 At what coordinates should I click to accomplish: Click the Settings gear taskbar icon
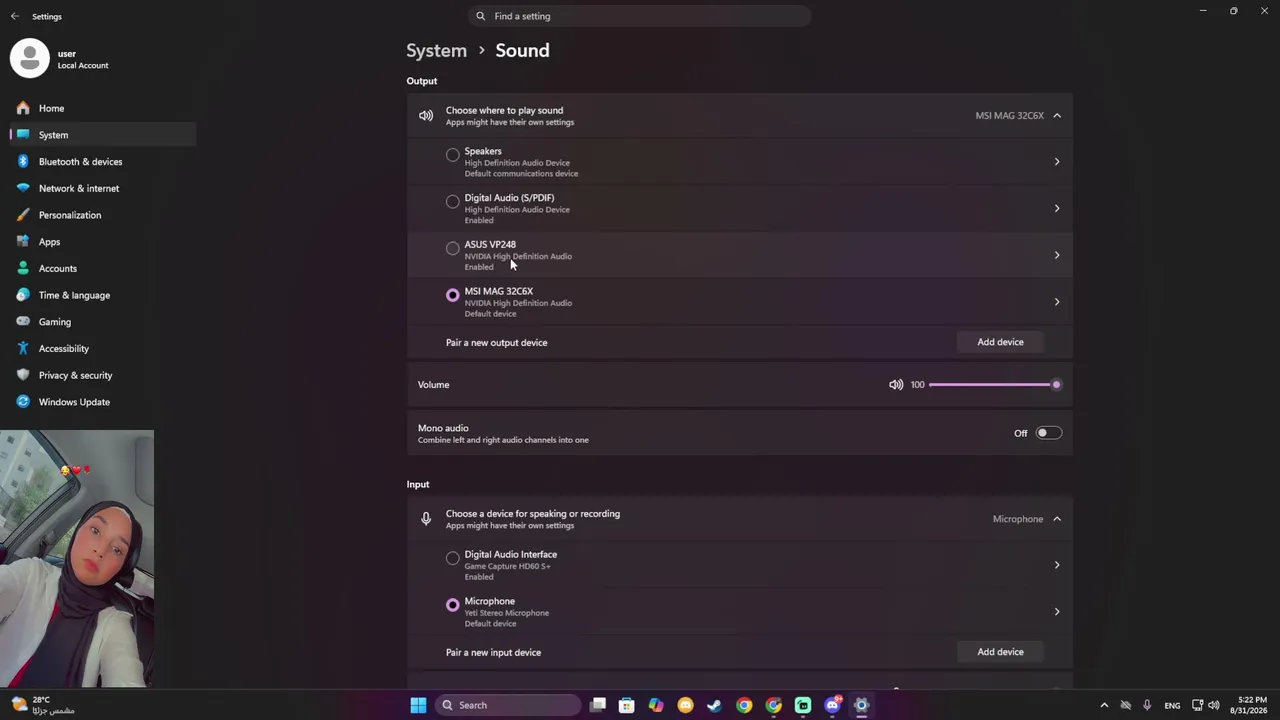[861, 705]
